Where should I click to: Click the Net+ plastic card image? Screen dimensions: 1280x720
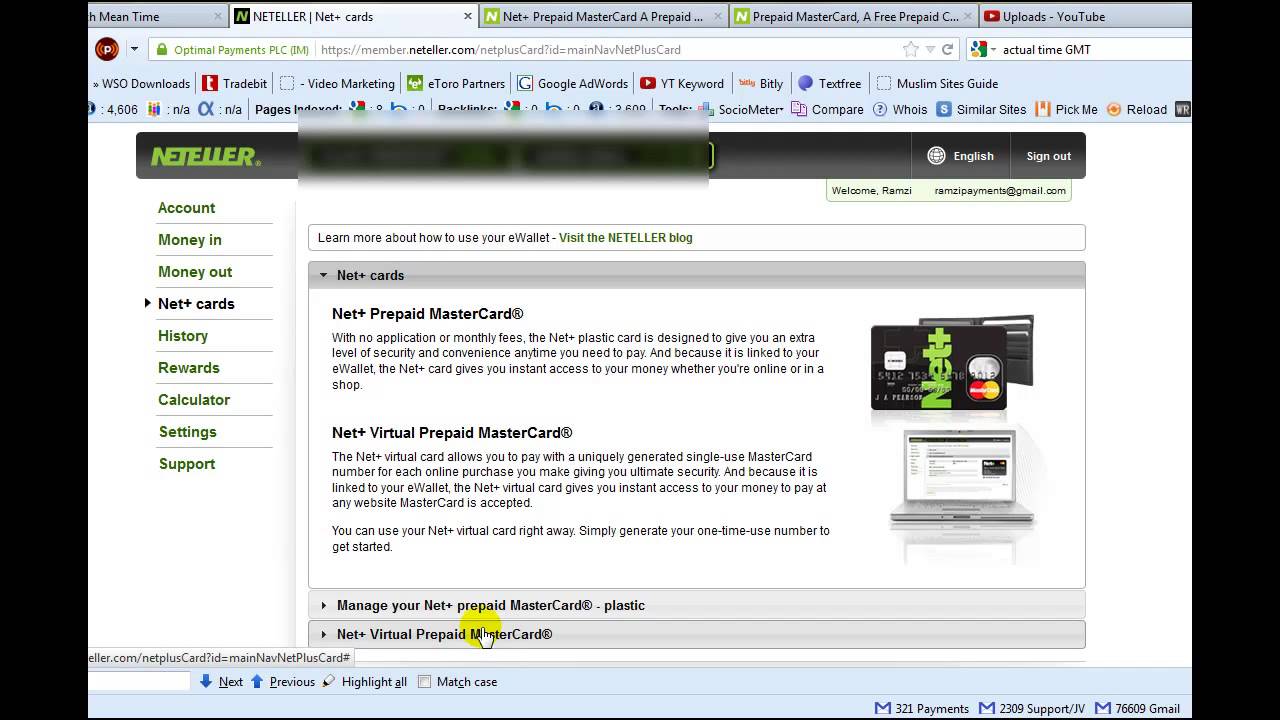tap(952, 362)
